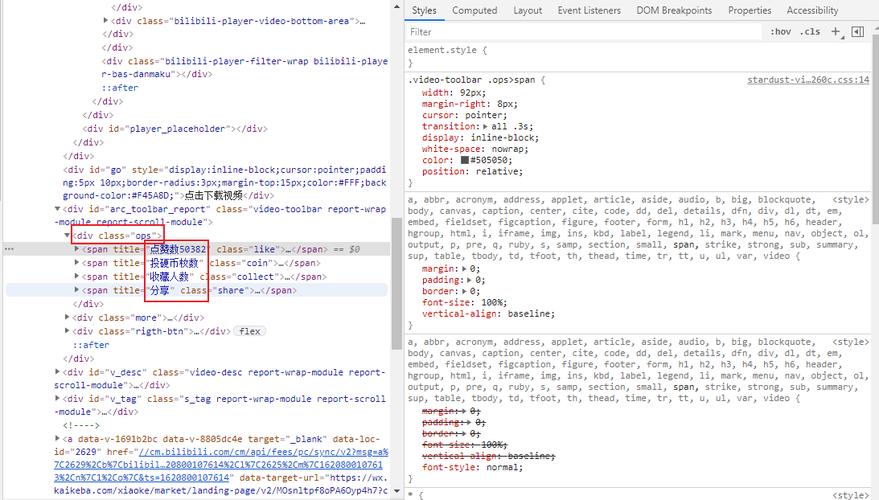Expand the active padding shorthand arrow
This screenshot has width=879, height=500.
(470, 280)
